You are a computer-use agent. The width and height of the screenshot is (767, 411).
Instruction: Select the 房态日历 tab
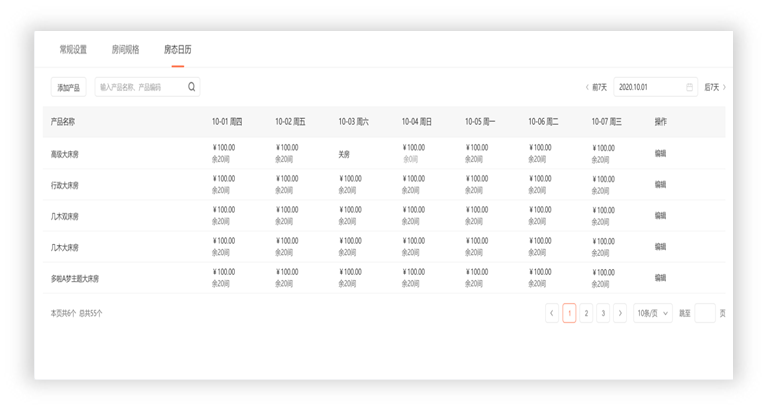point(177,49)
